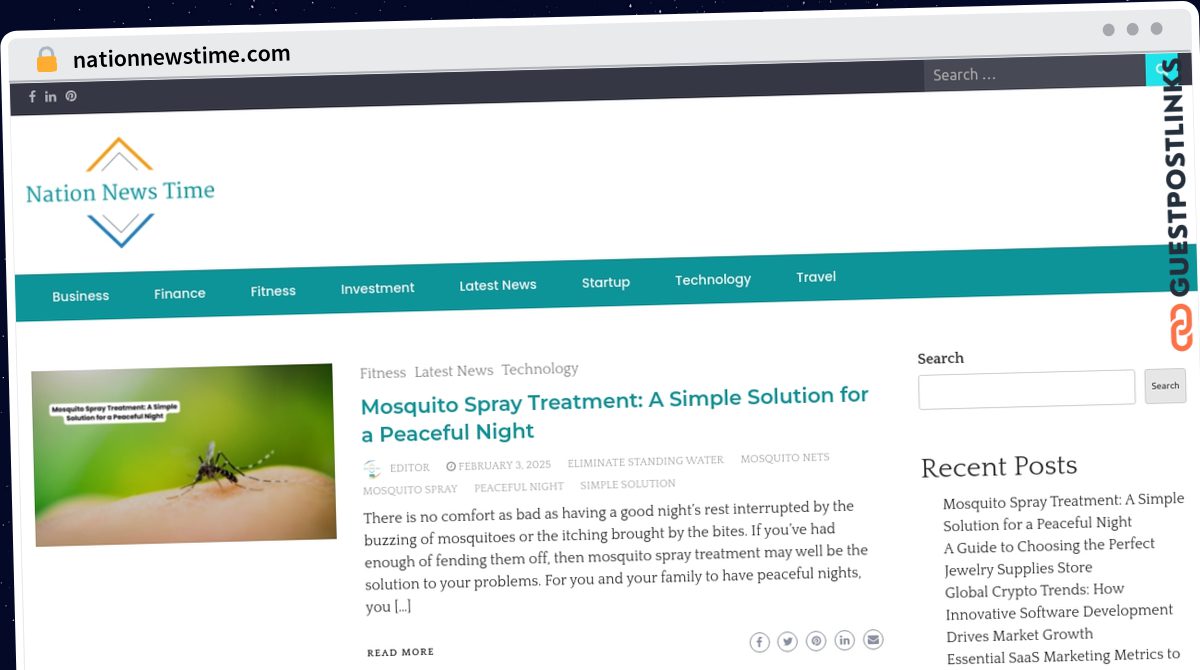Open the Technology menu item
1200x670 pixels.
click(713, 280)
